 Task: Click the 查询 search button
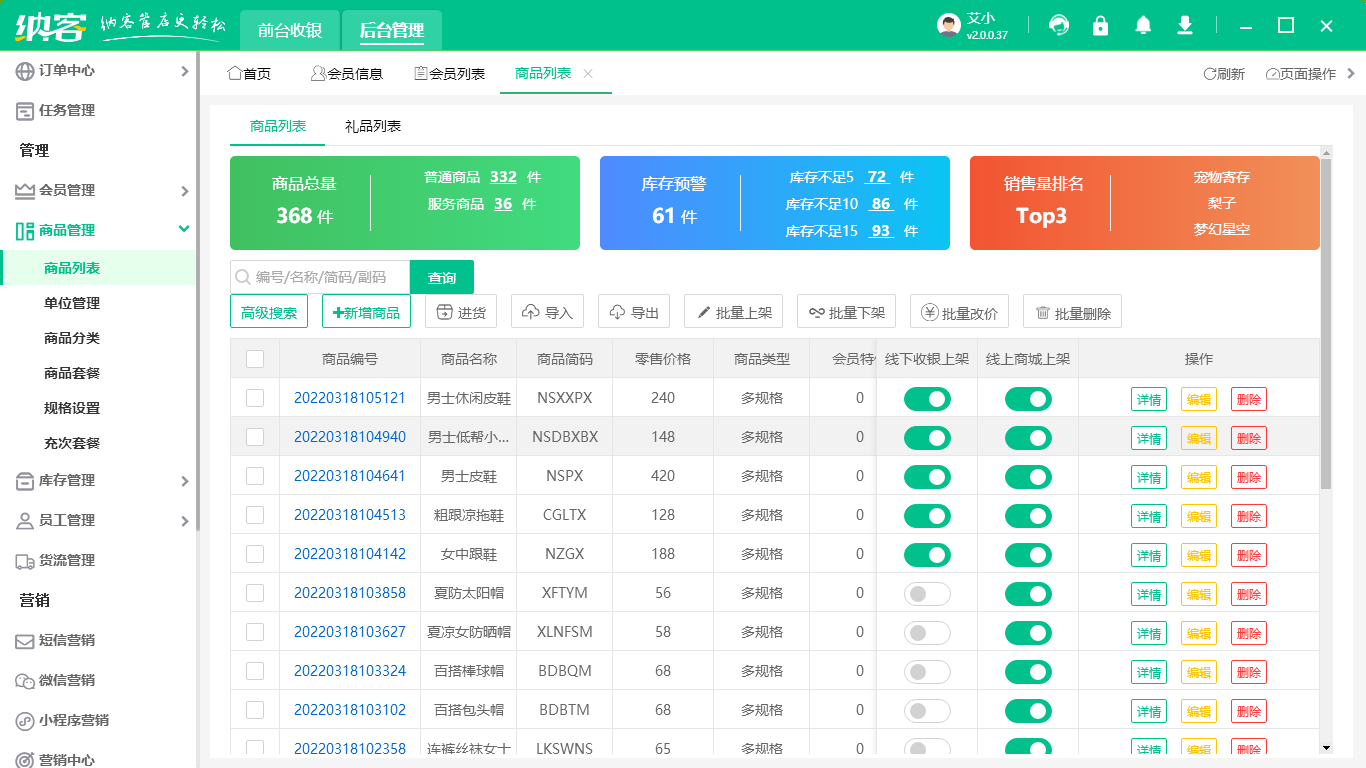(442, 278)
